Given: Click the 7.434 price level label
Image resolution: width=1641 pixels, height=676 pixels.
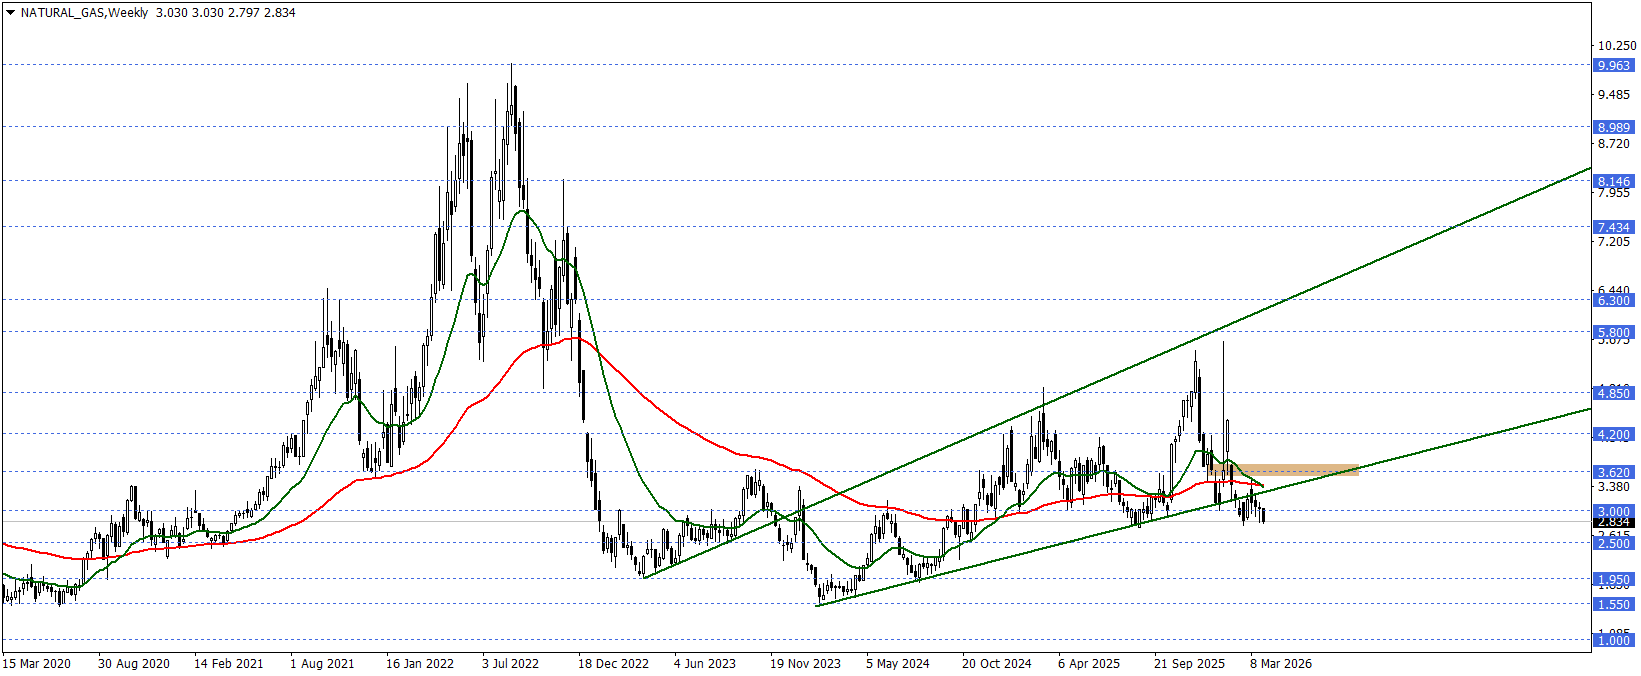Looking at the screenshot, I should pos(1613,227).
